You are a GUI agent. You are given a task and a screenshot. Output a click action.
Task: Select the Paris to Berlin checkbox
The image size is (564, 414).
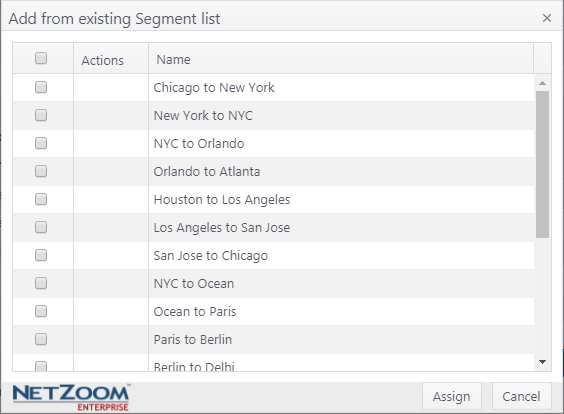pos(41,339)
